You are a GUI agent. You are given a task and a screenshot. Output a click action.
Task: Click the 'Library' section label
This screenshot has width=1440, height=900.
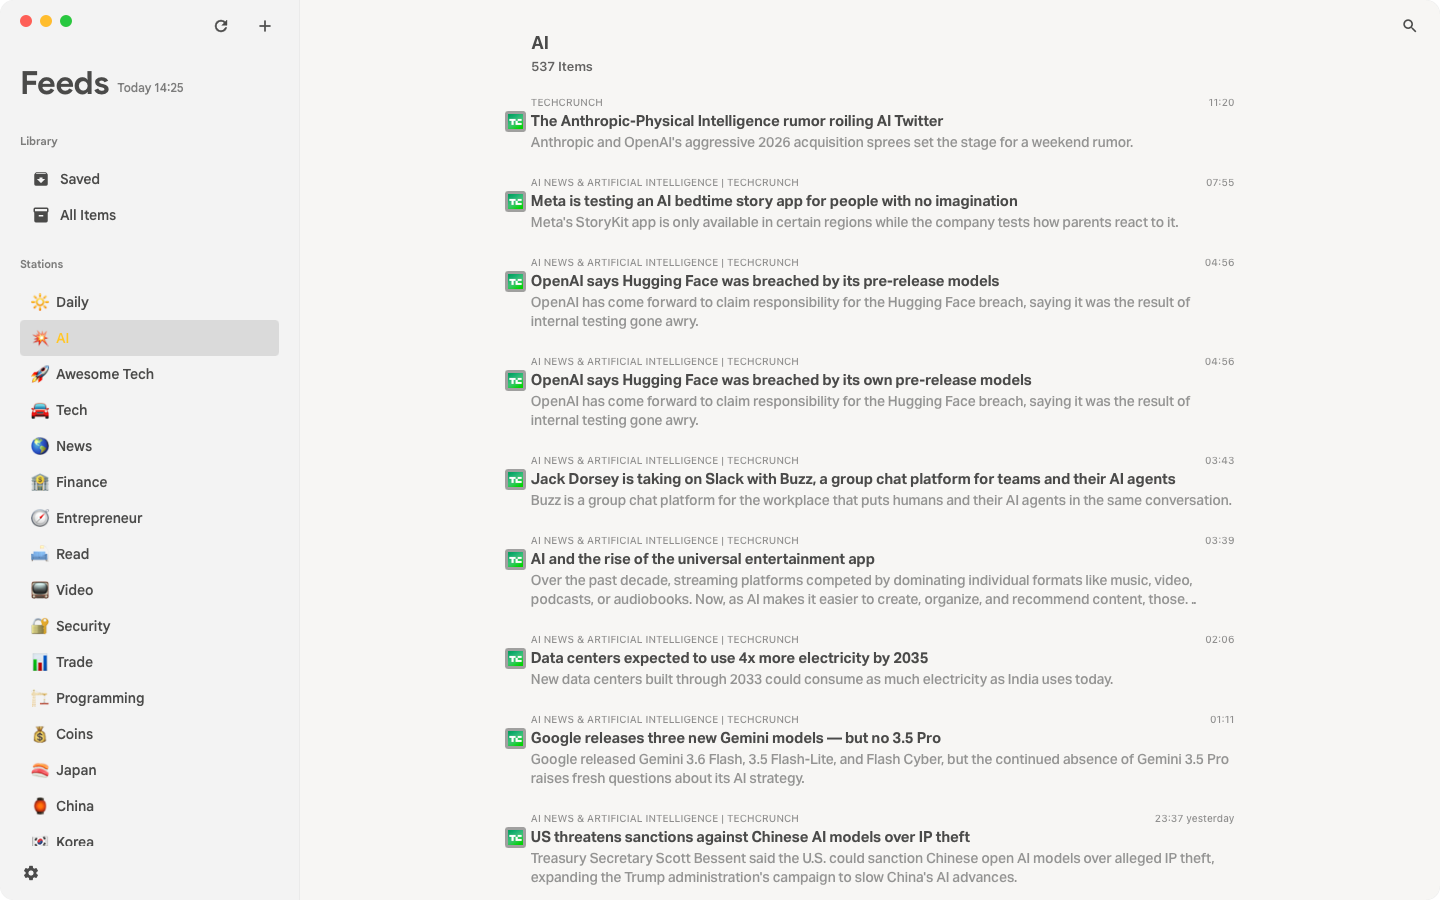tap(39, 141)
